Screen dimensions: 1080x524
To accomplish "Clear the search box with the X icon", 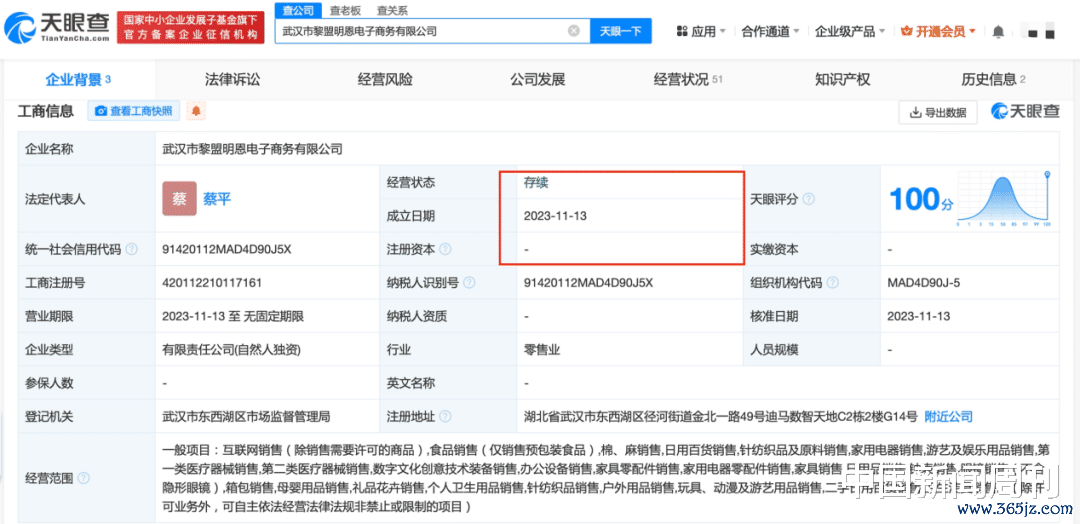I will [574, 31].
